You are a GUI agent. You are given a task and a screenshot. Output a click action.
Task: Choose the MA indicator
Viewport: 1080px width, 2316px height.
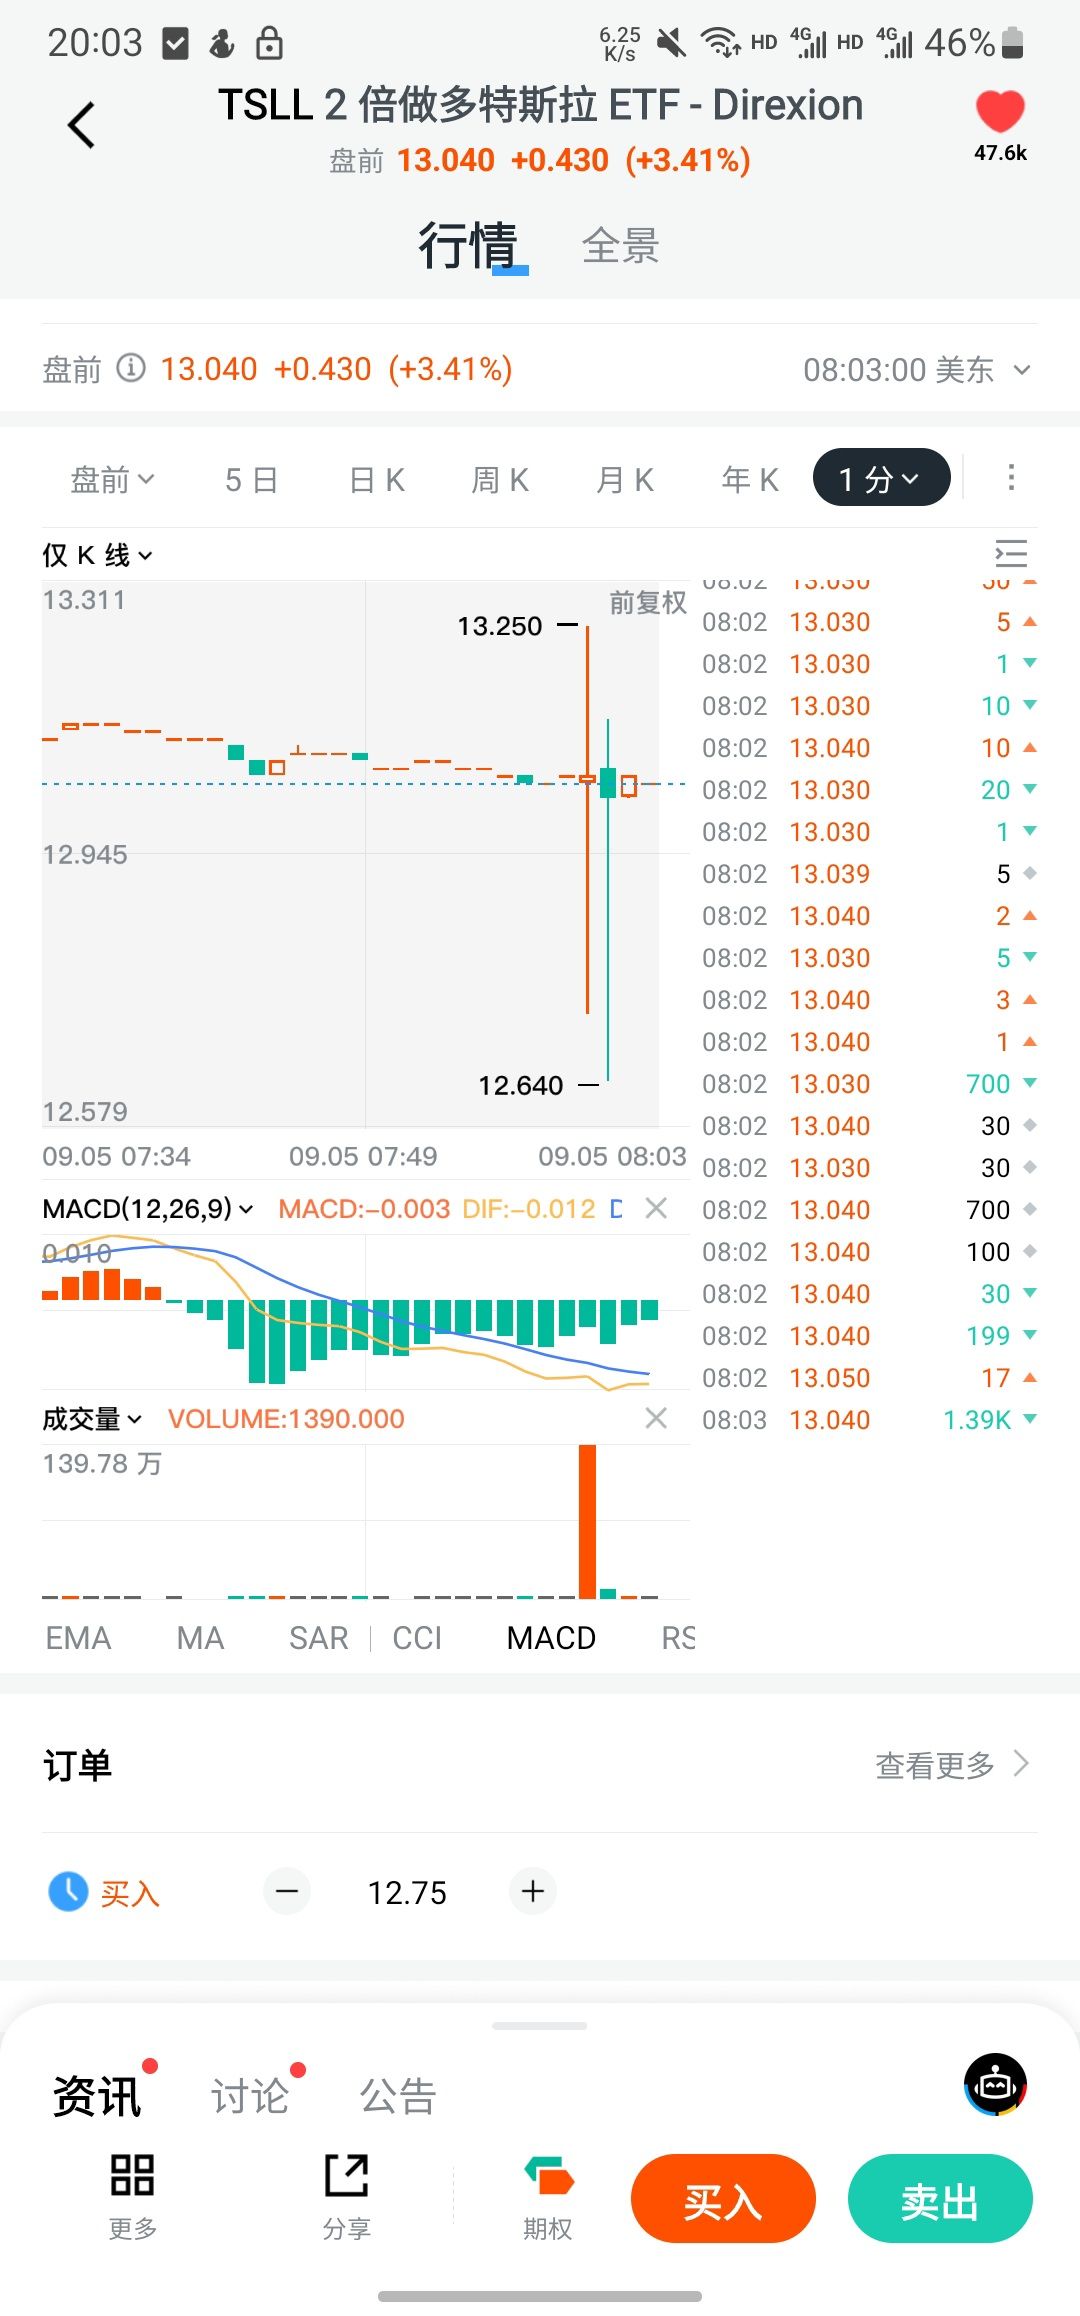coord(200,1638)
